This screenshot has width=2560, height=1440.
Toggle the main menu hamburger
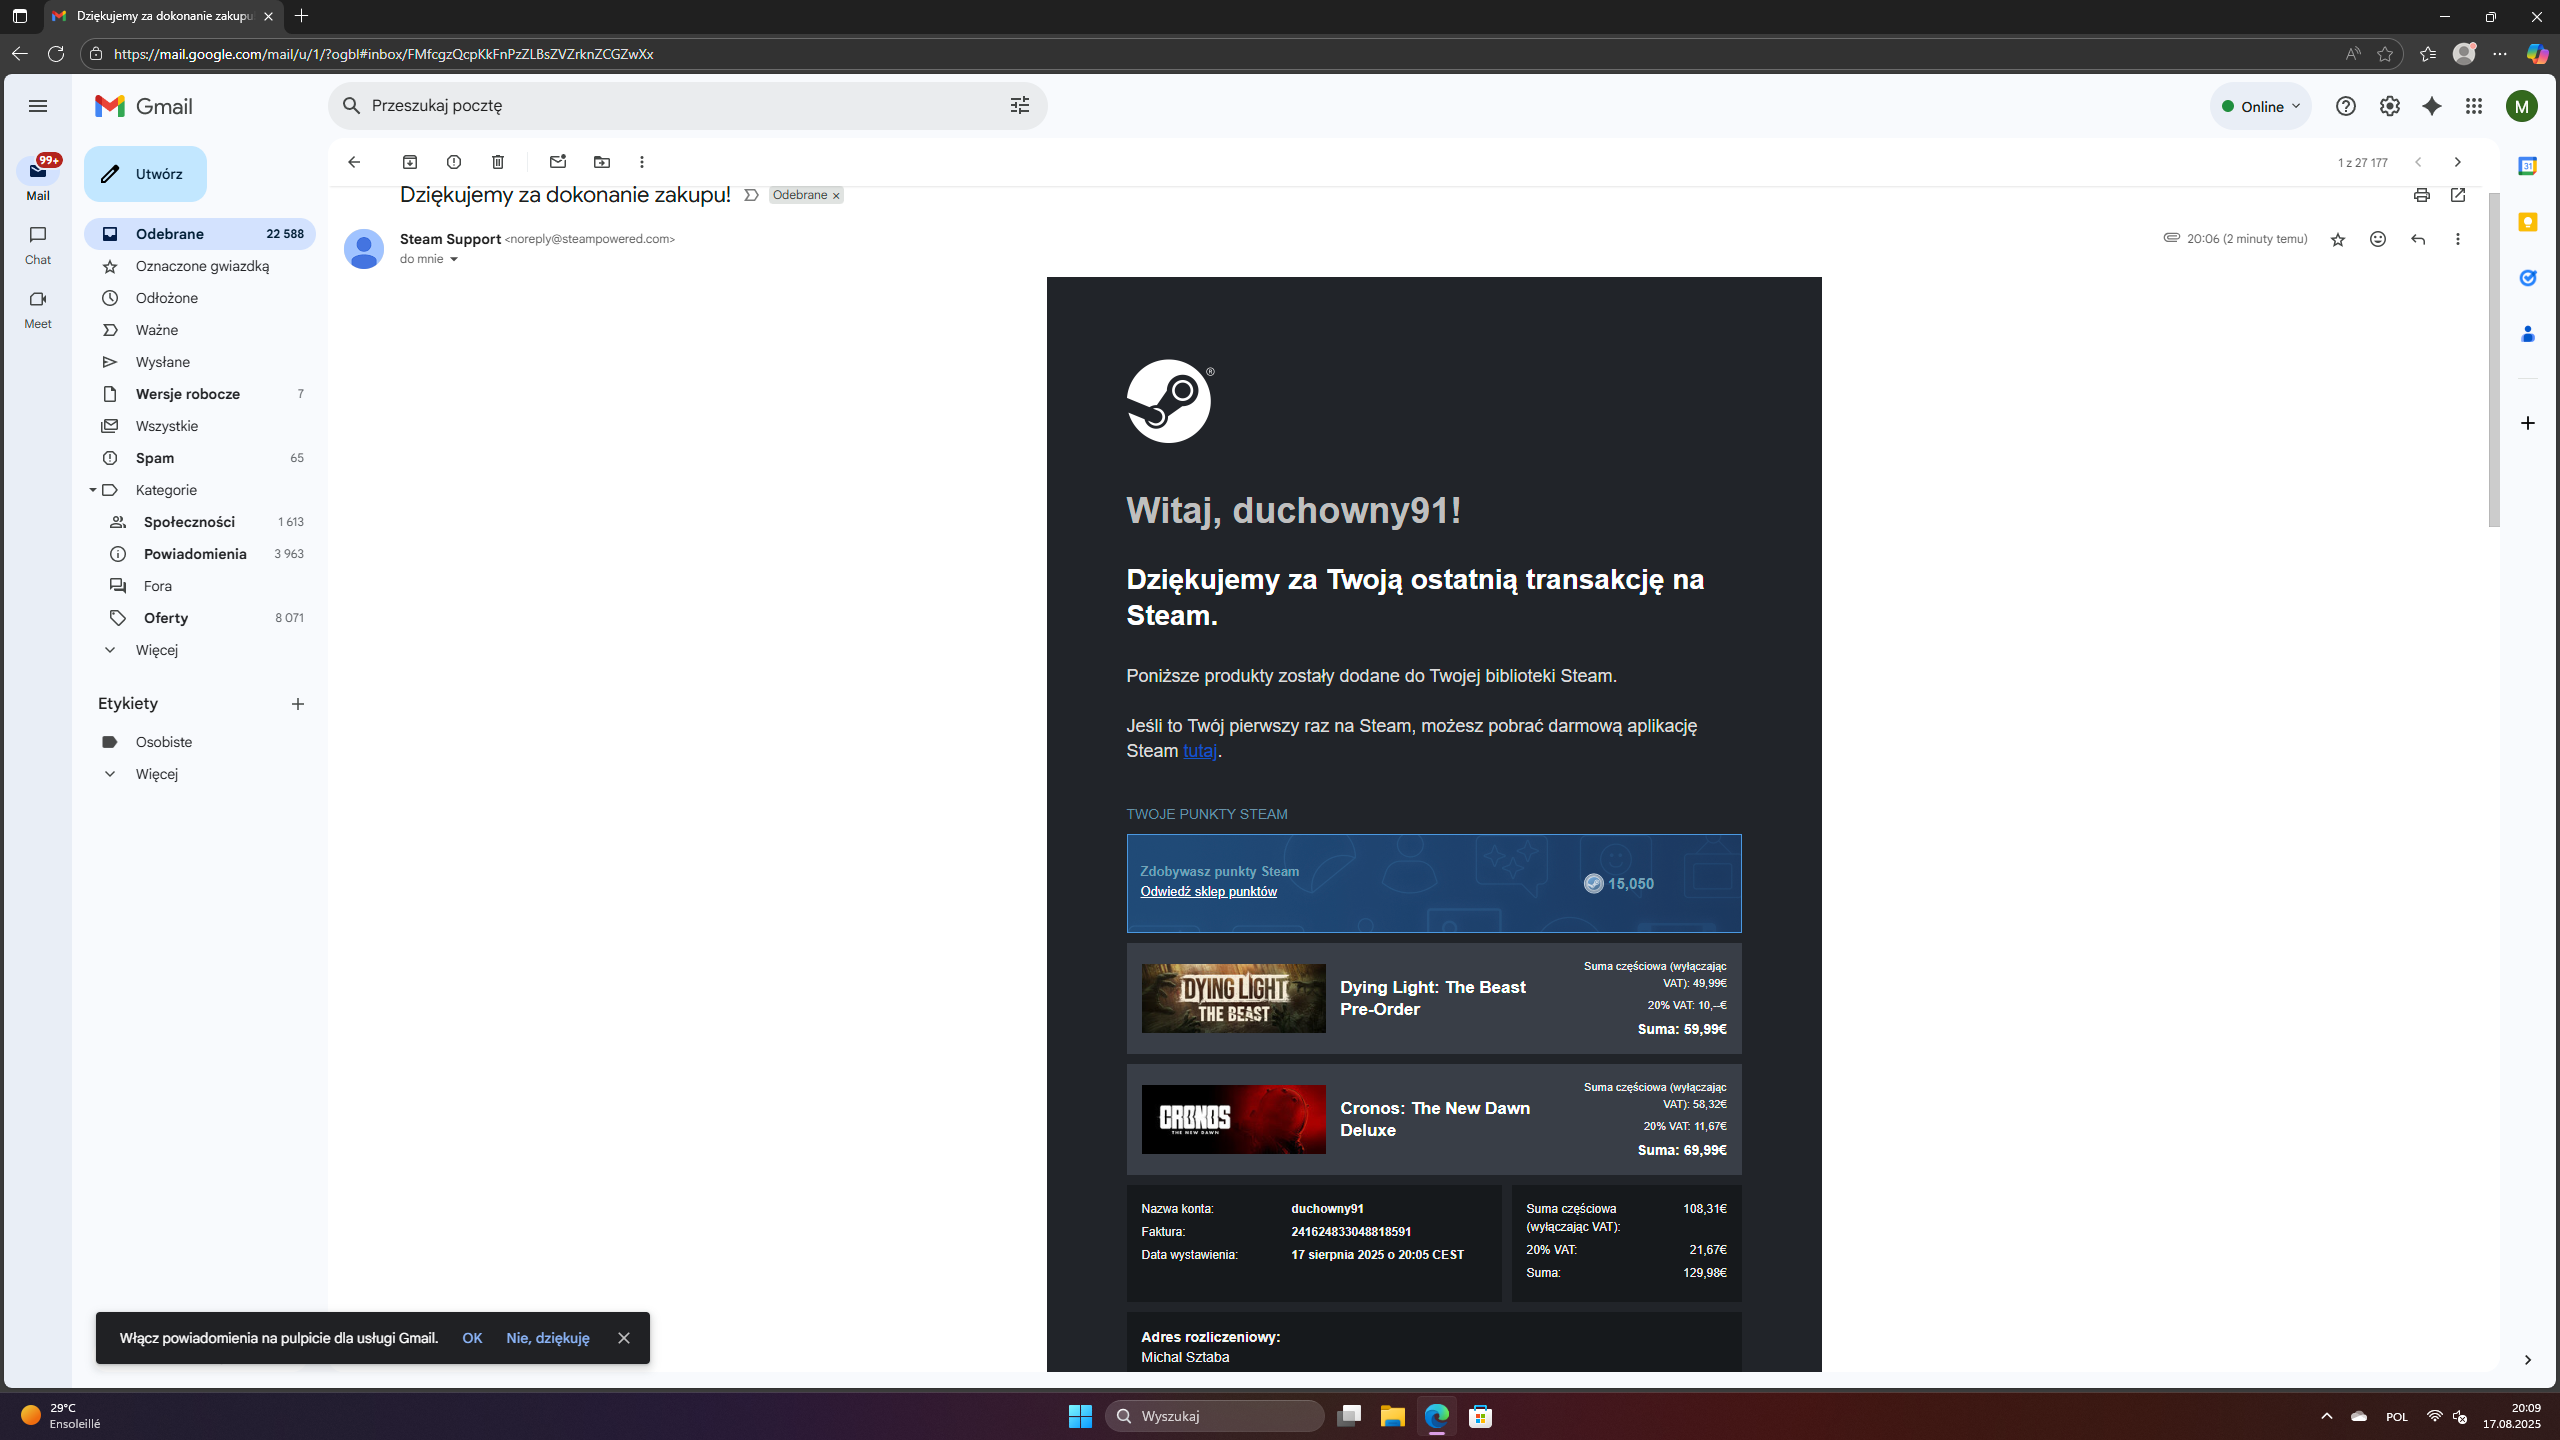pyautogui.click(x=38, y=106)
